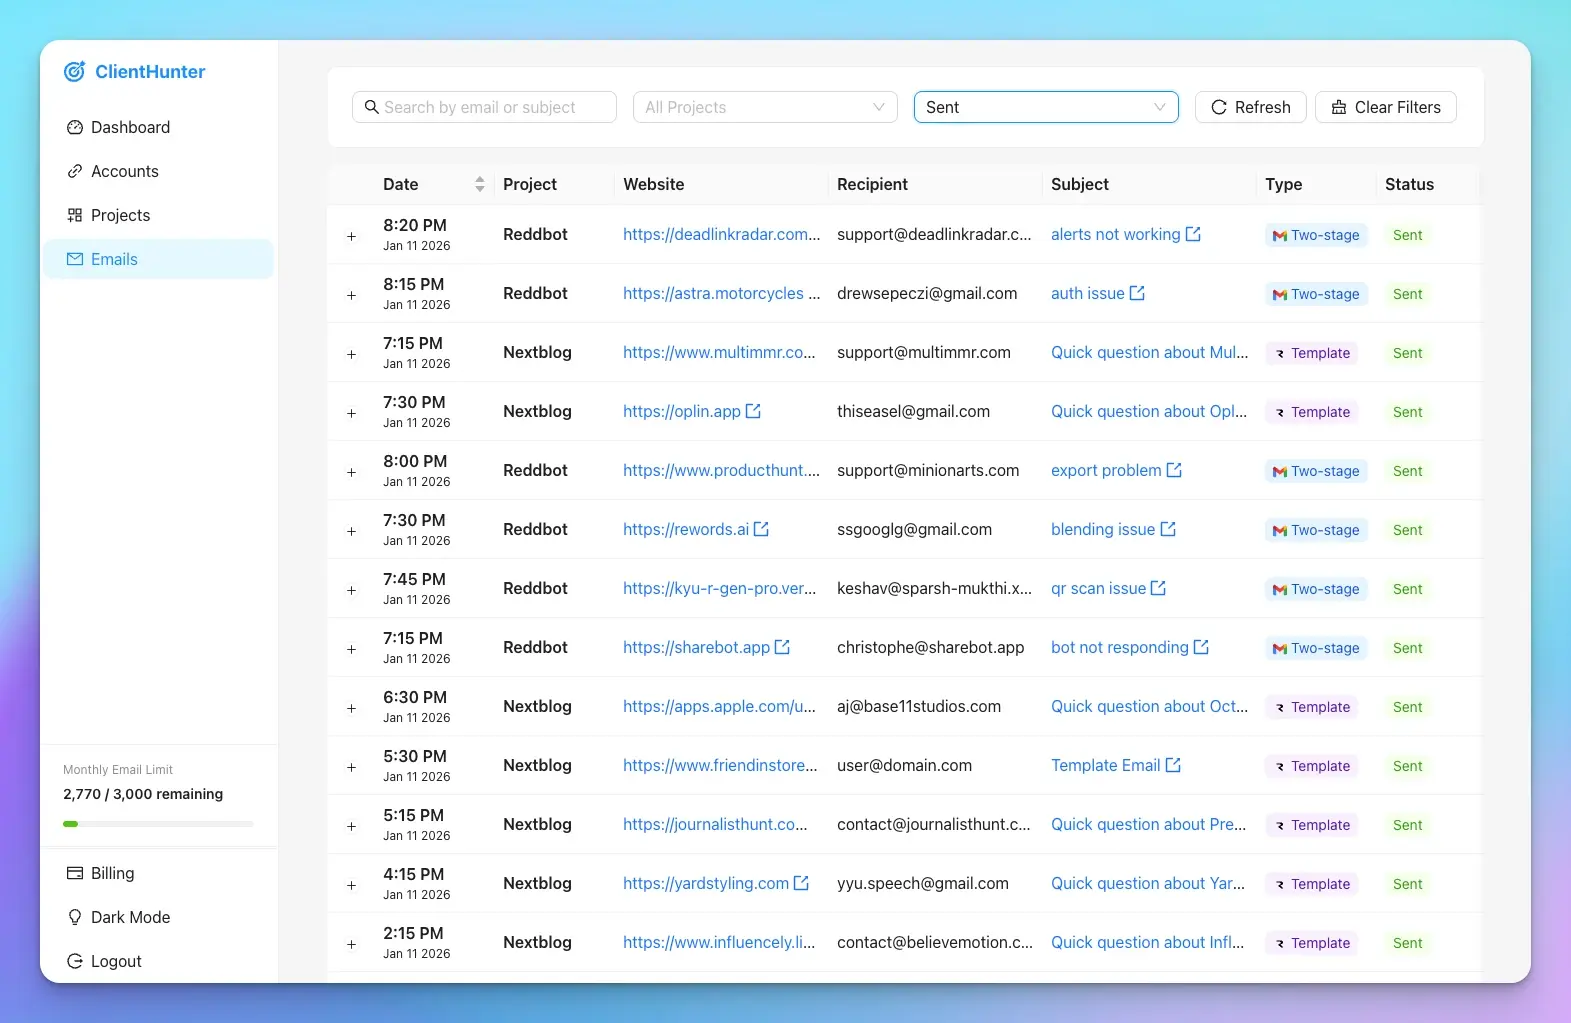The width and height of the screenshot is (1571, 1023).
Task: Go to Dashboard in the sidebar
Action: [129, 127]
